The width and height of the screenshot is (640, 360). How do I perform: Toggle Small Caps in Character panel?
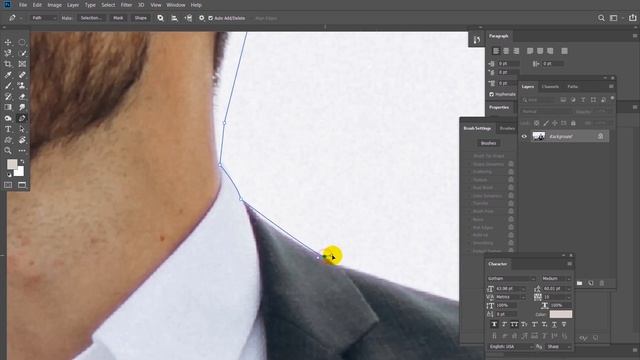(524, 324)
